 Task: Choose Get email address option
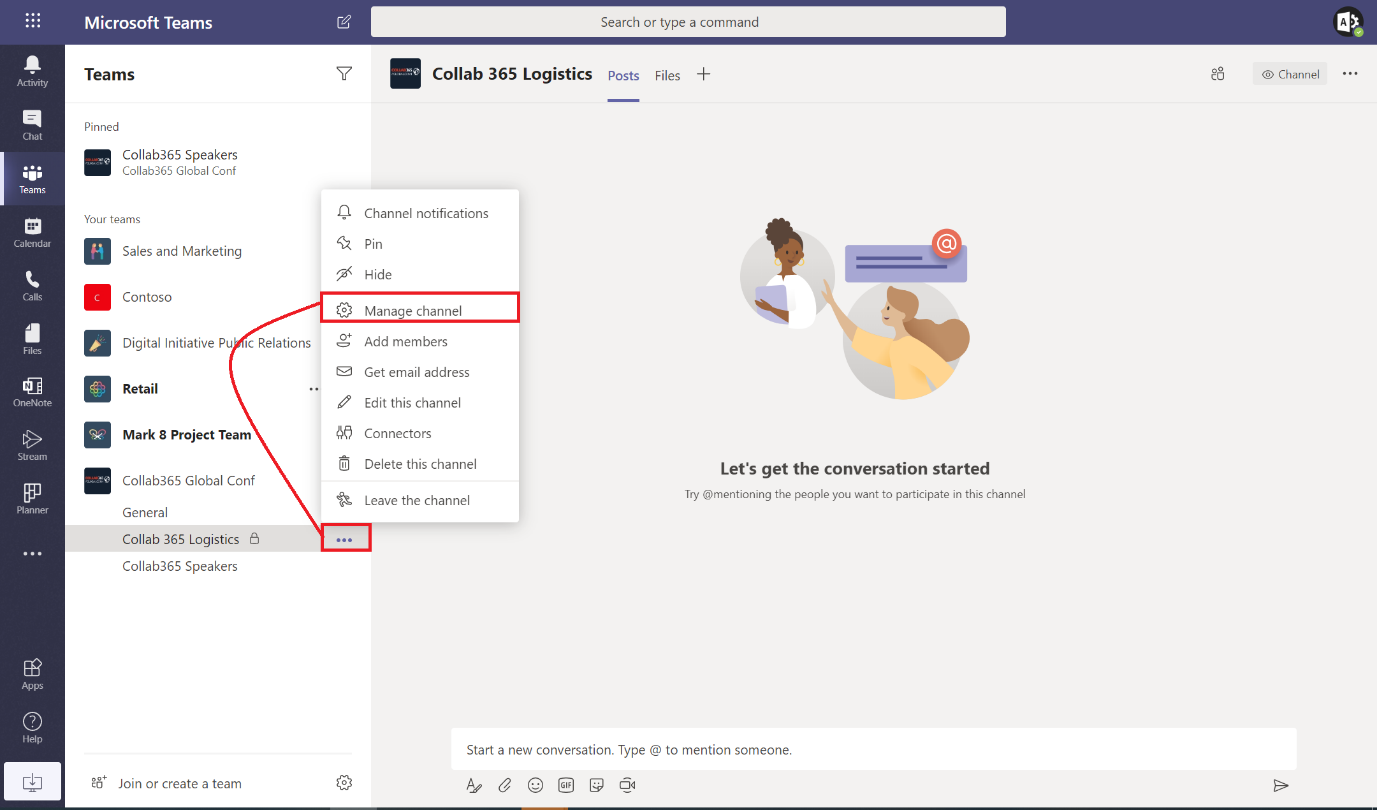420,372
